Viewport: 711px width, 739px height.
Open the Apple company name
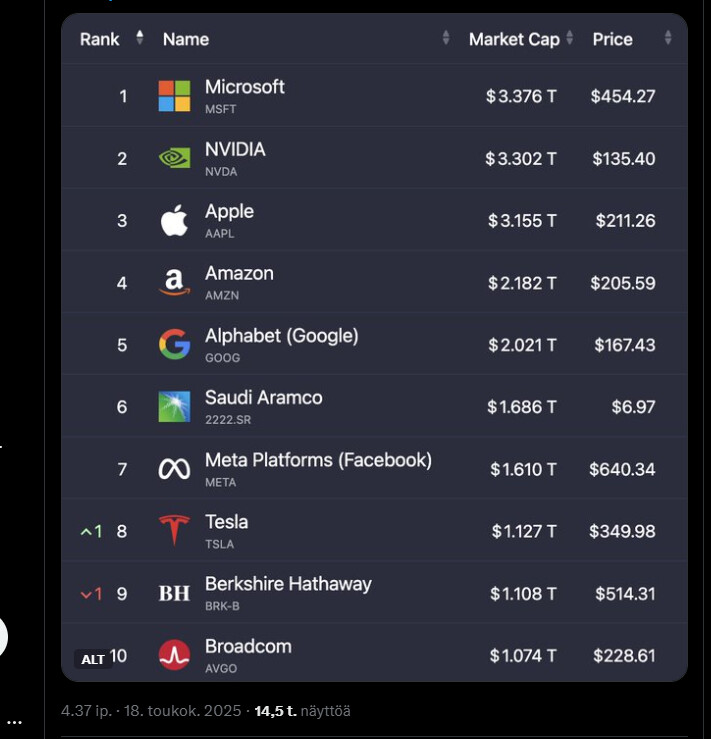click(229, 212)
